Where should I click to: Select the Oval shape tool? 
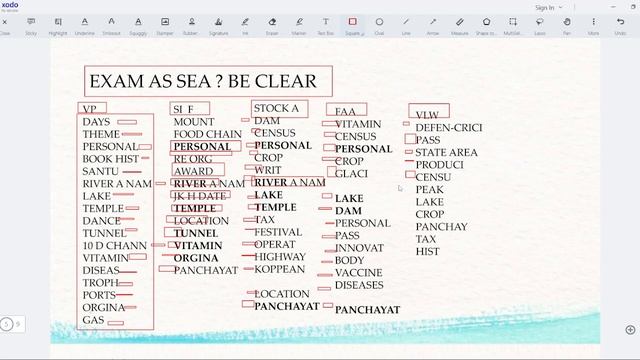(379, 25)
